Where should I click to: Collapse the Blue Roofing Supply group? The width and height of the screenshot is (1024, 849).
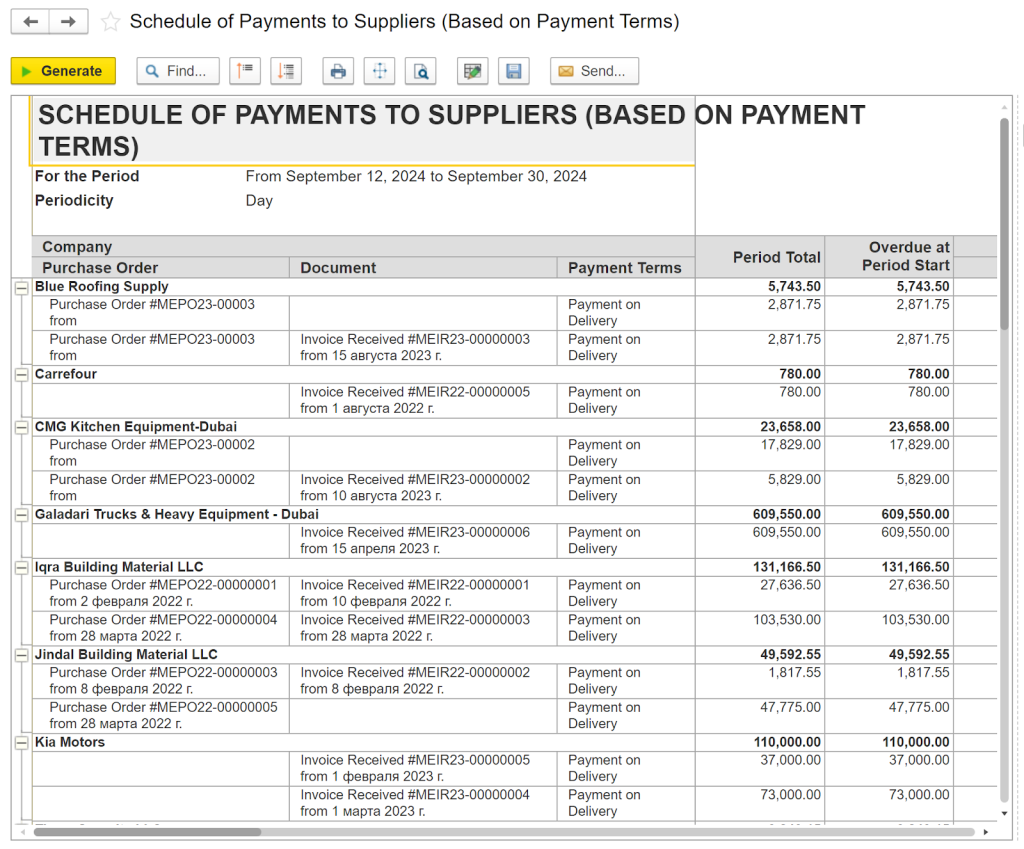point(21,287)
